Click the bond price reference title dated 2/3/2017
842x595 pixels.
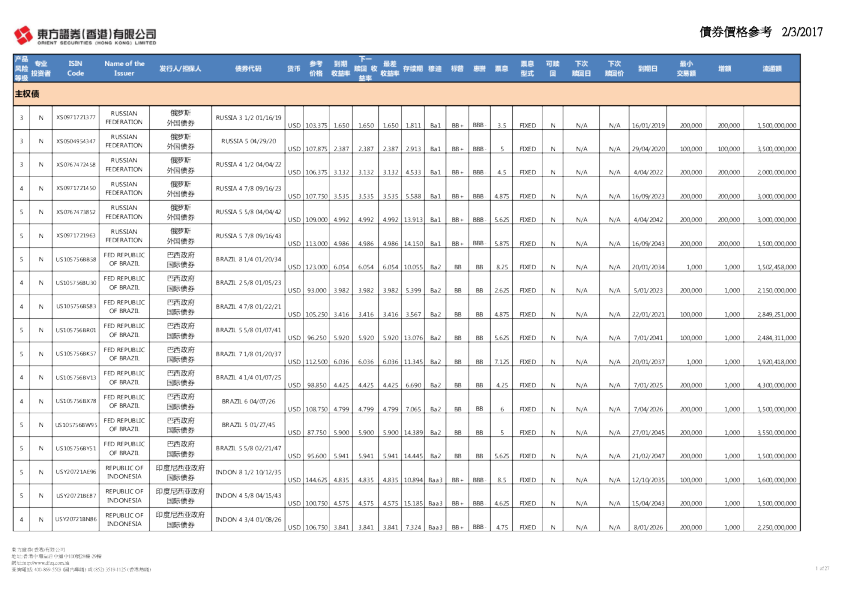point(762,33)
